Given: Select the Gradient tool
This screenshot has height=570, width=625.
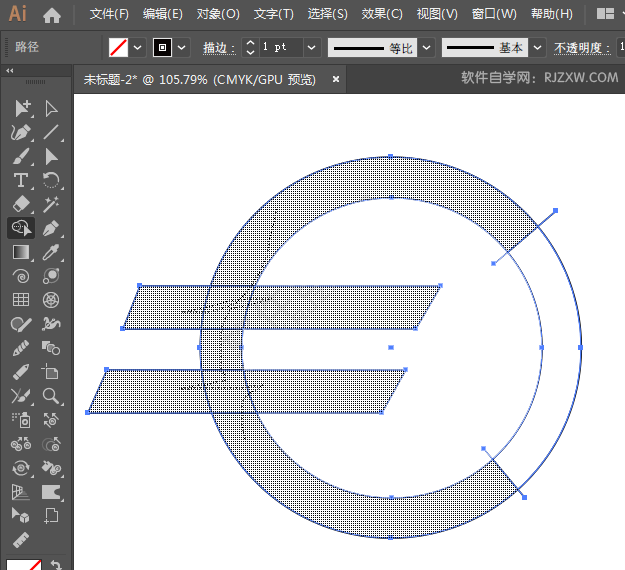Looking at the screenshot, I should pyautogui.click(x=20, y=252).
